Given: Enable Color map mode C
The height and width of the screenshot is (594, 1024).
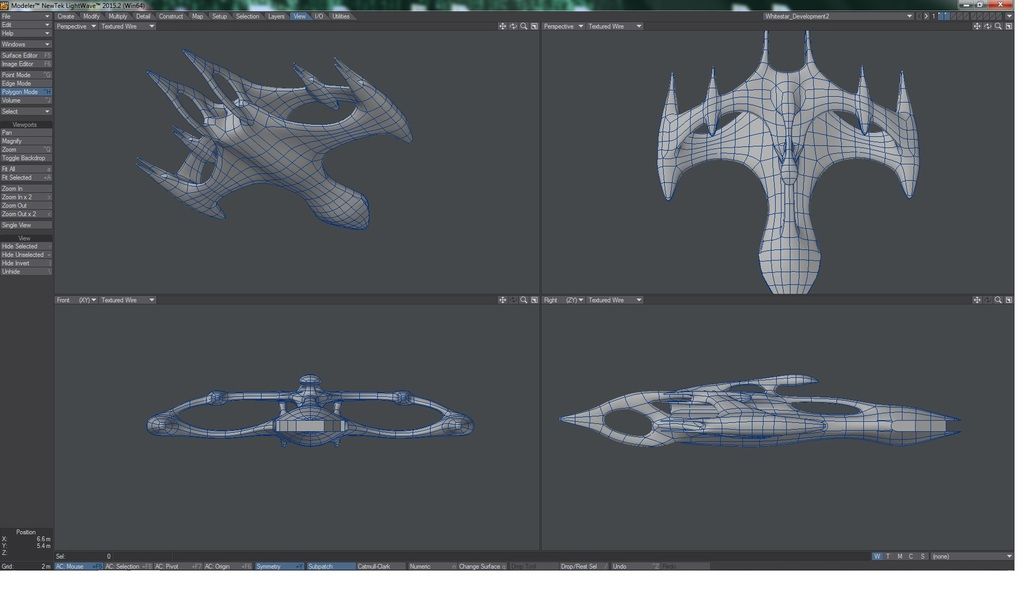Looking at the screenshot, I should pyautogui.click(x=911, y=557).
